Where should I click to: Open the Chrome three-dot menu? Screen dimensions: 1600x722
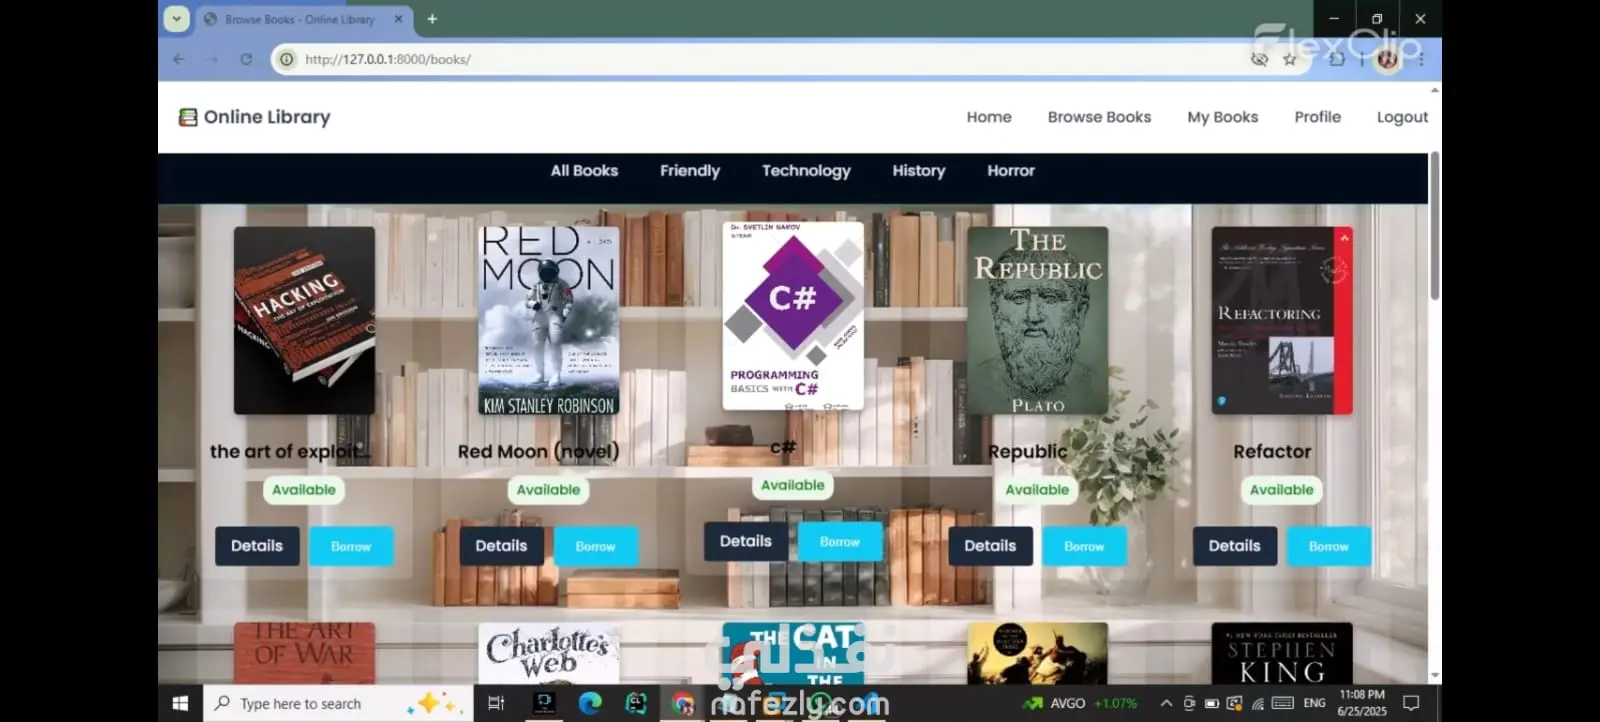coord(1421,59)
